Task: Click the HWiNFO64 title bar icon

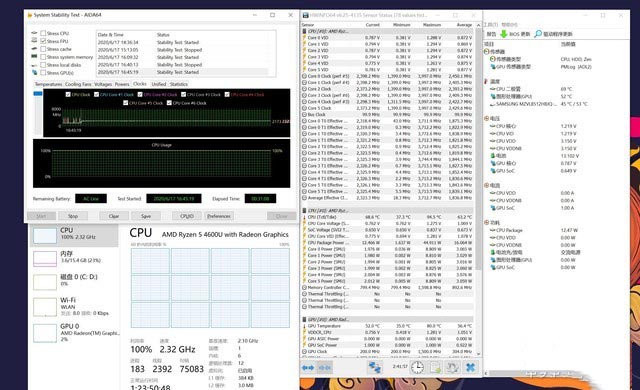Action: click(x=305, y=15)
